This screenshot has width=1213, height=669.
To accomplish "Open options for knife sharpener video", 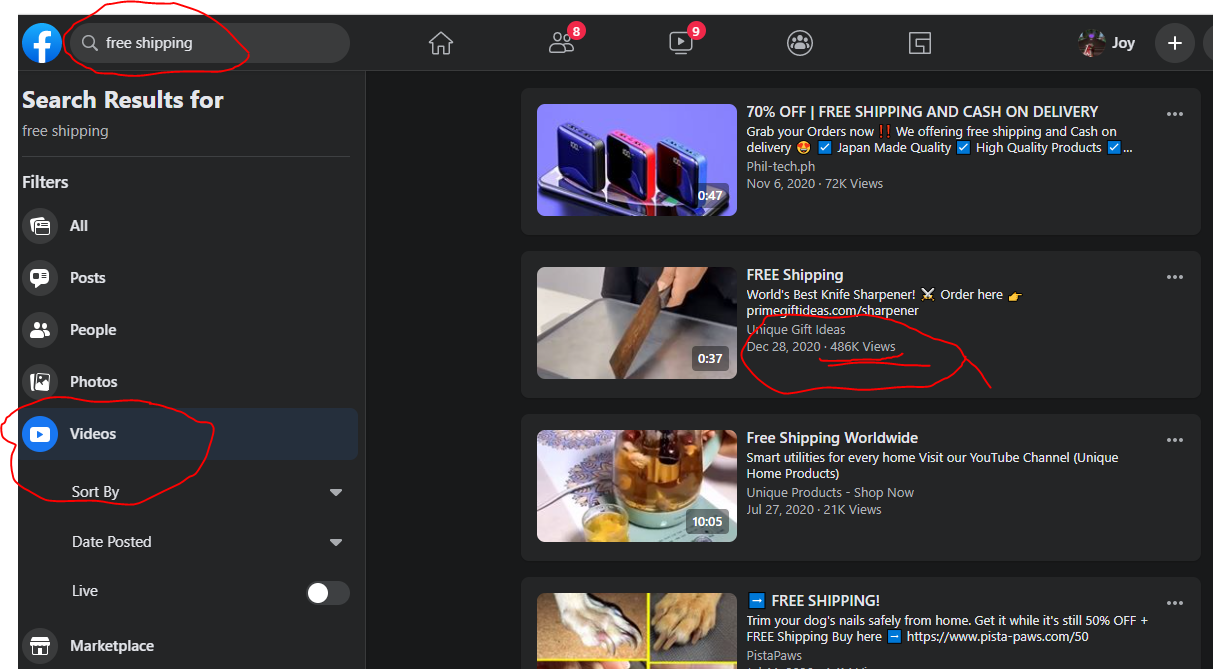I will coord(1175,277).
